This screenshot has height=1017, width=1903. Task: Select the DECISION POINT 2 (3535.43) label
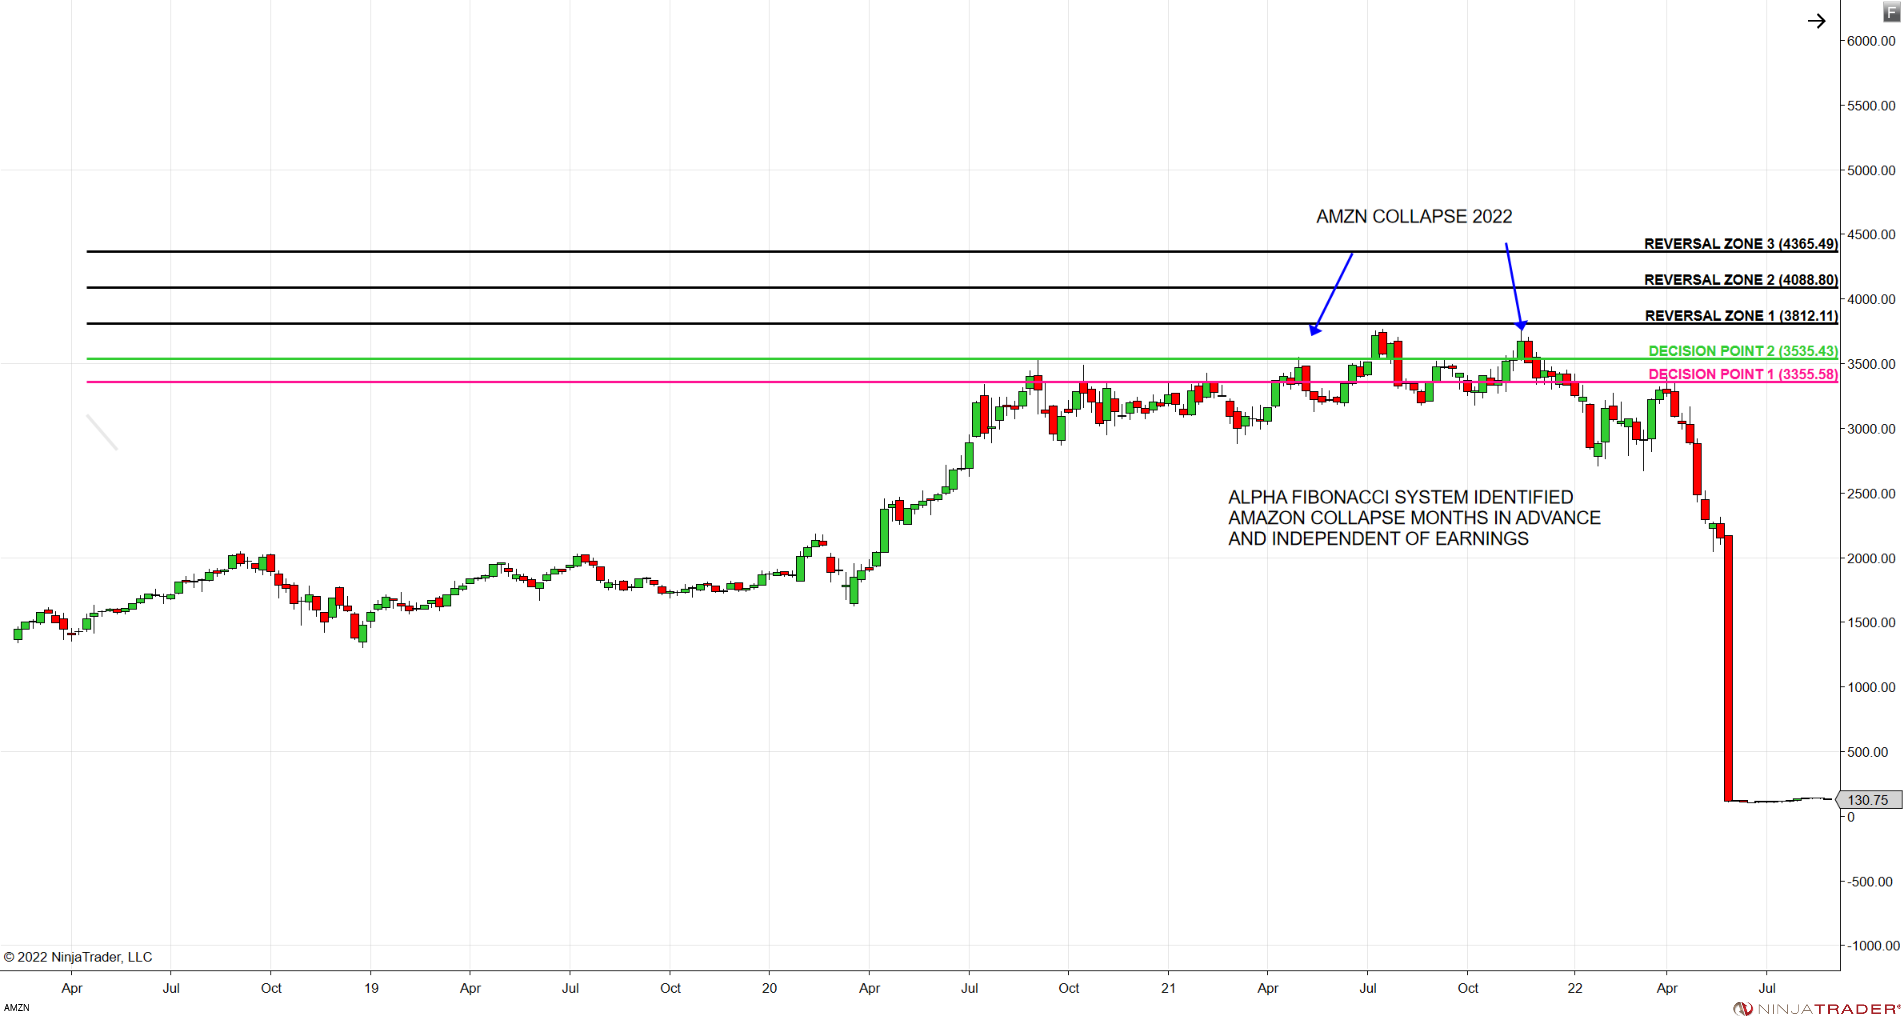[1743, 350]
